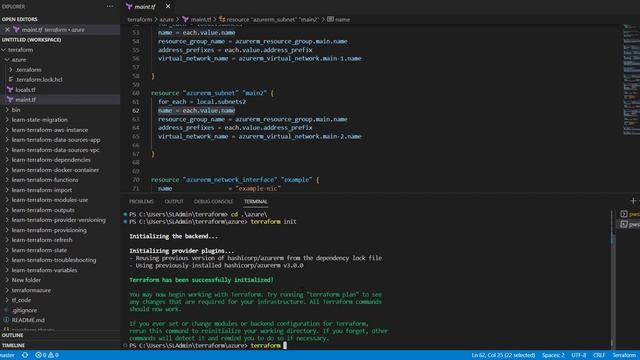Open learn-terraform-provisioning folder
The image size is (640, 360).
click(x=49, y=230)
